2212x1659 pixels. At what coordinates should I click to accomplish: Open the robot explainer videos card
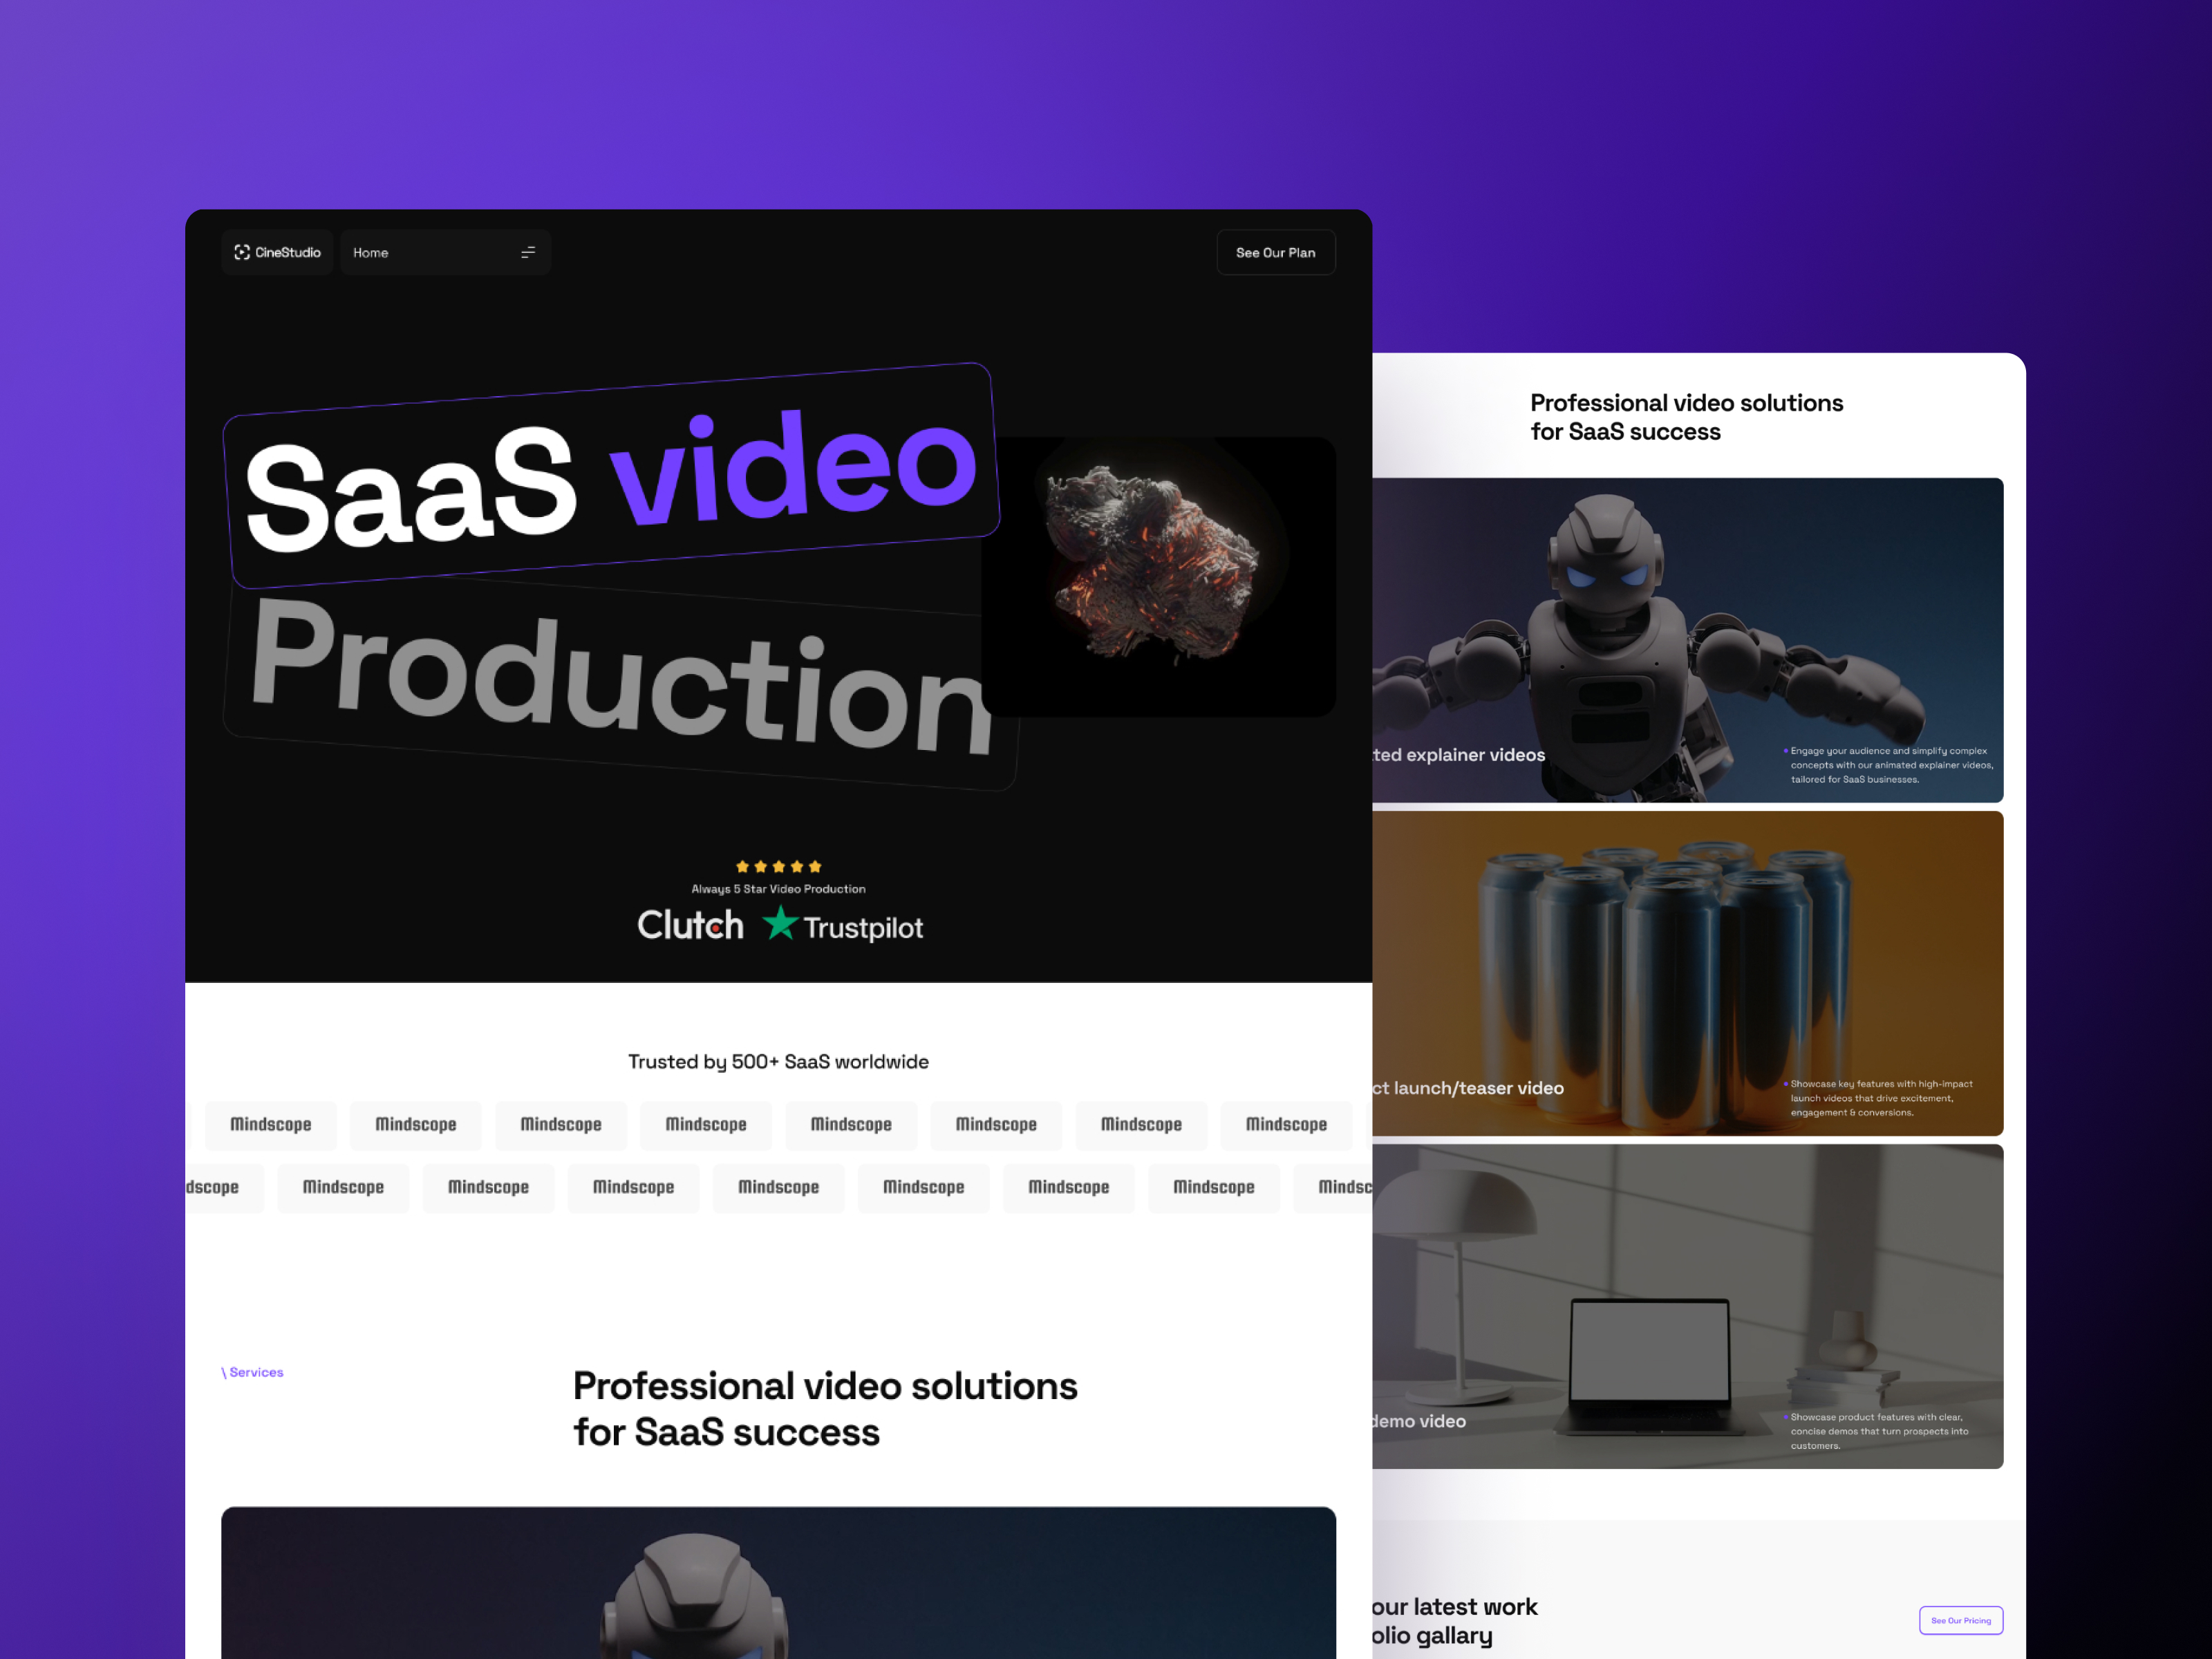point(1688,640)
